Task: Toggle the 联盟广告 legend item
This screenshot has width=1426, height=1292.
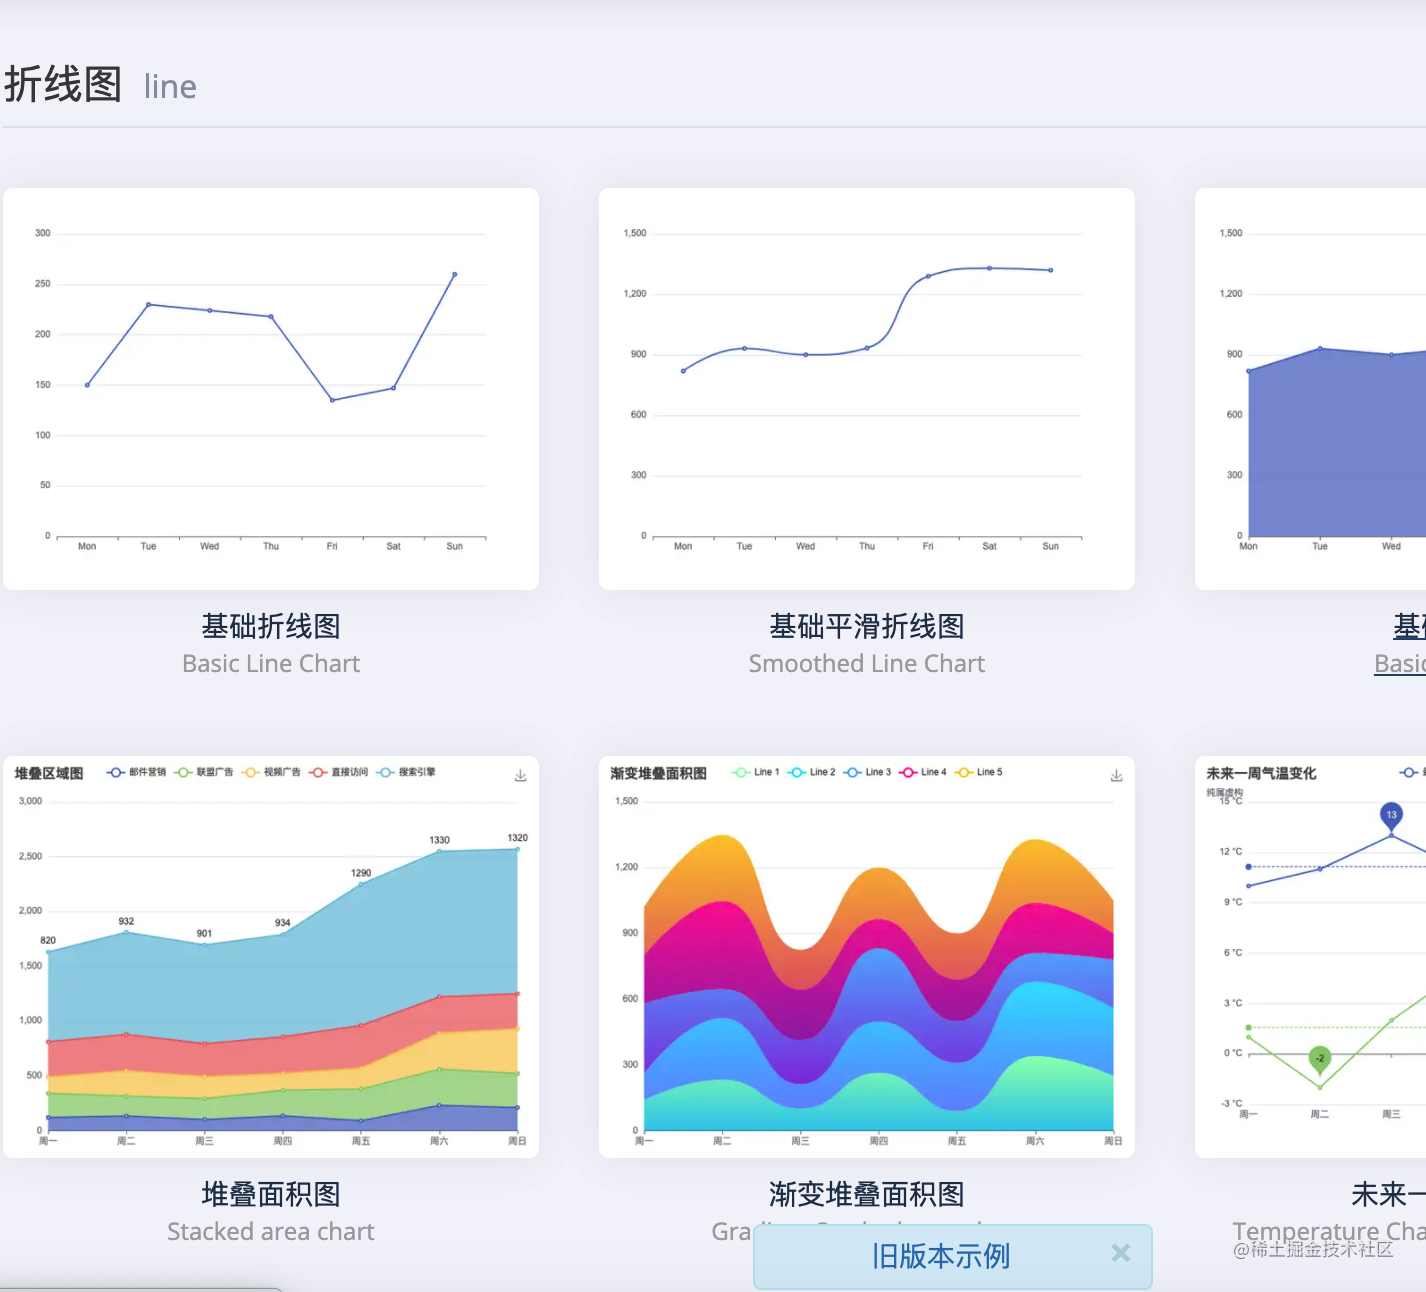Action: coord(204,772)
